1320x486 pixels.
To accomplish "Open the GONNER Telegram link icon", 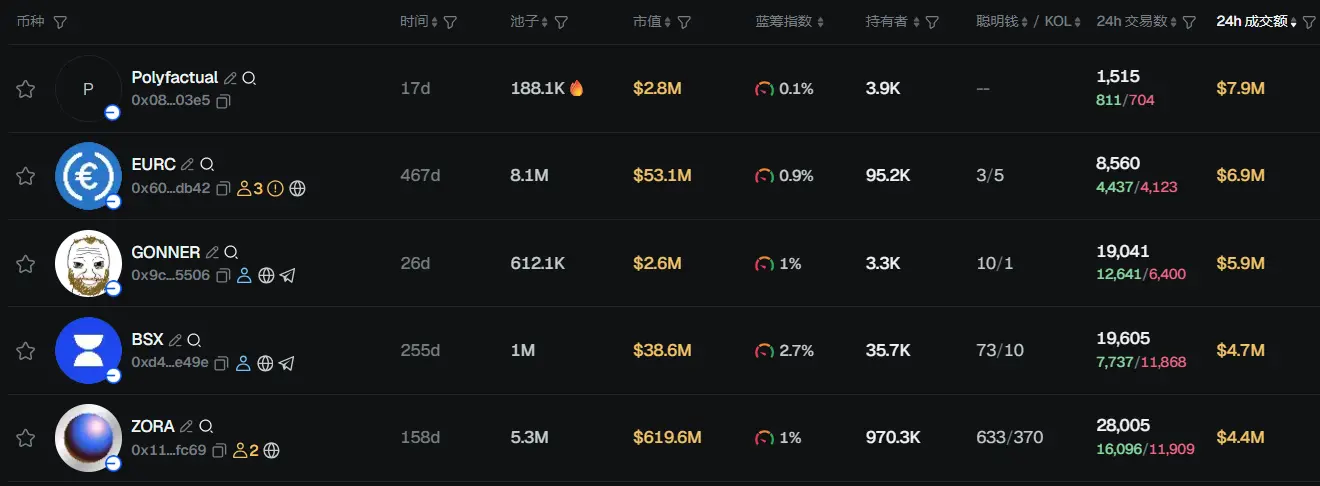I will pos(287,275).
